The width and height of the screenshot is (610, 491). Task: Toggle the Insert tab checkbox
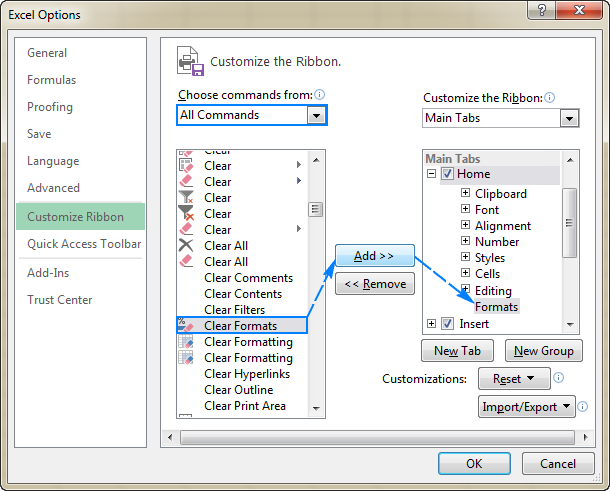click(x=447, y=324)
